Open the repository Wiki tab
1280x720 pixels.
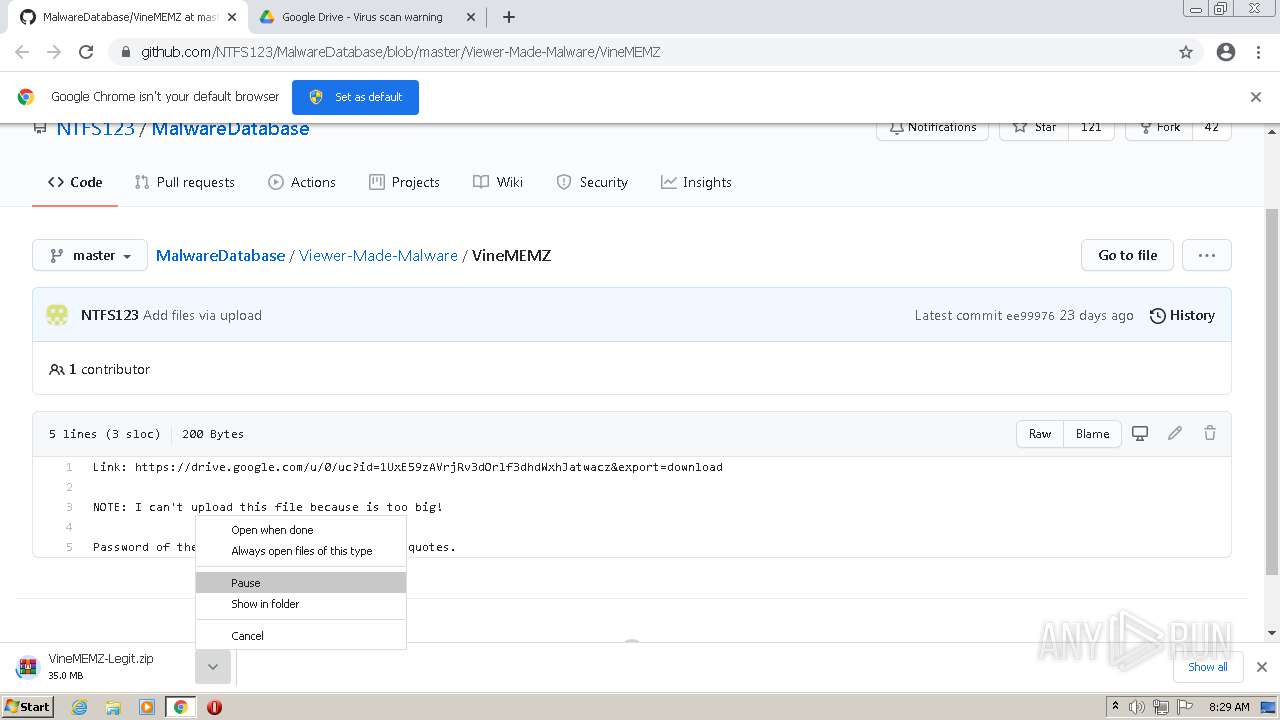coord(498,182)
